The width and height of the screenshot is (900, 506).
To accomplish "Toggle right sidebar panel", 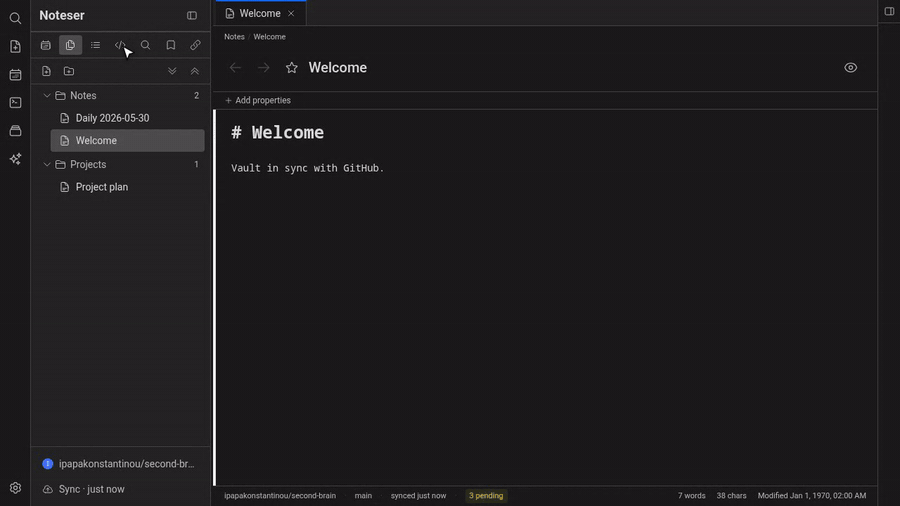I will [x=889, y=11].
